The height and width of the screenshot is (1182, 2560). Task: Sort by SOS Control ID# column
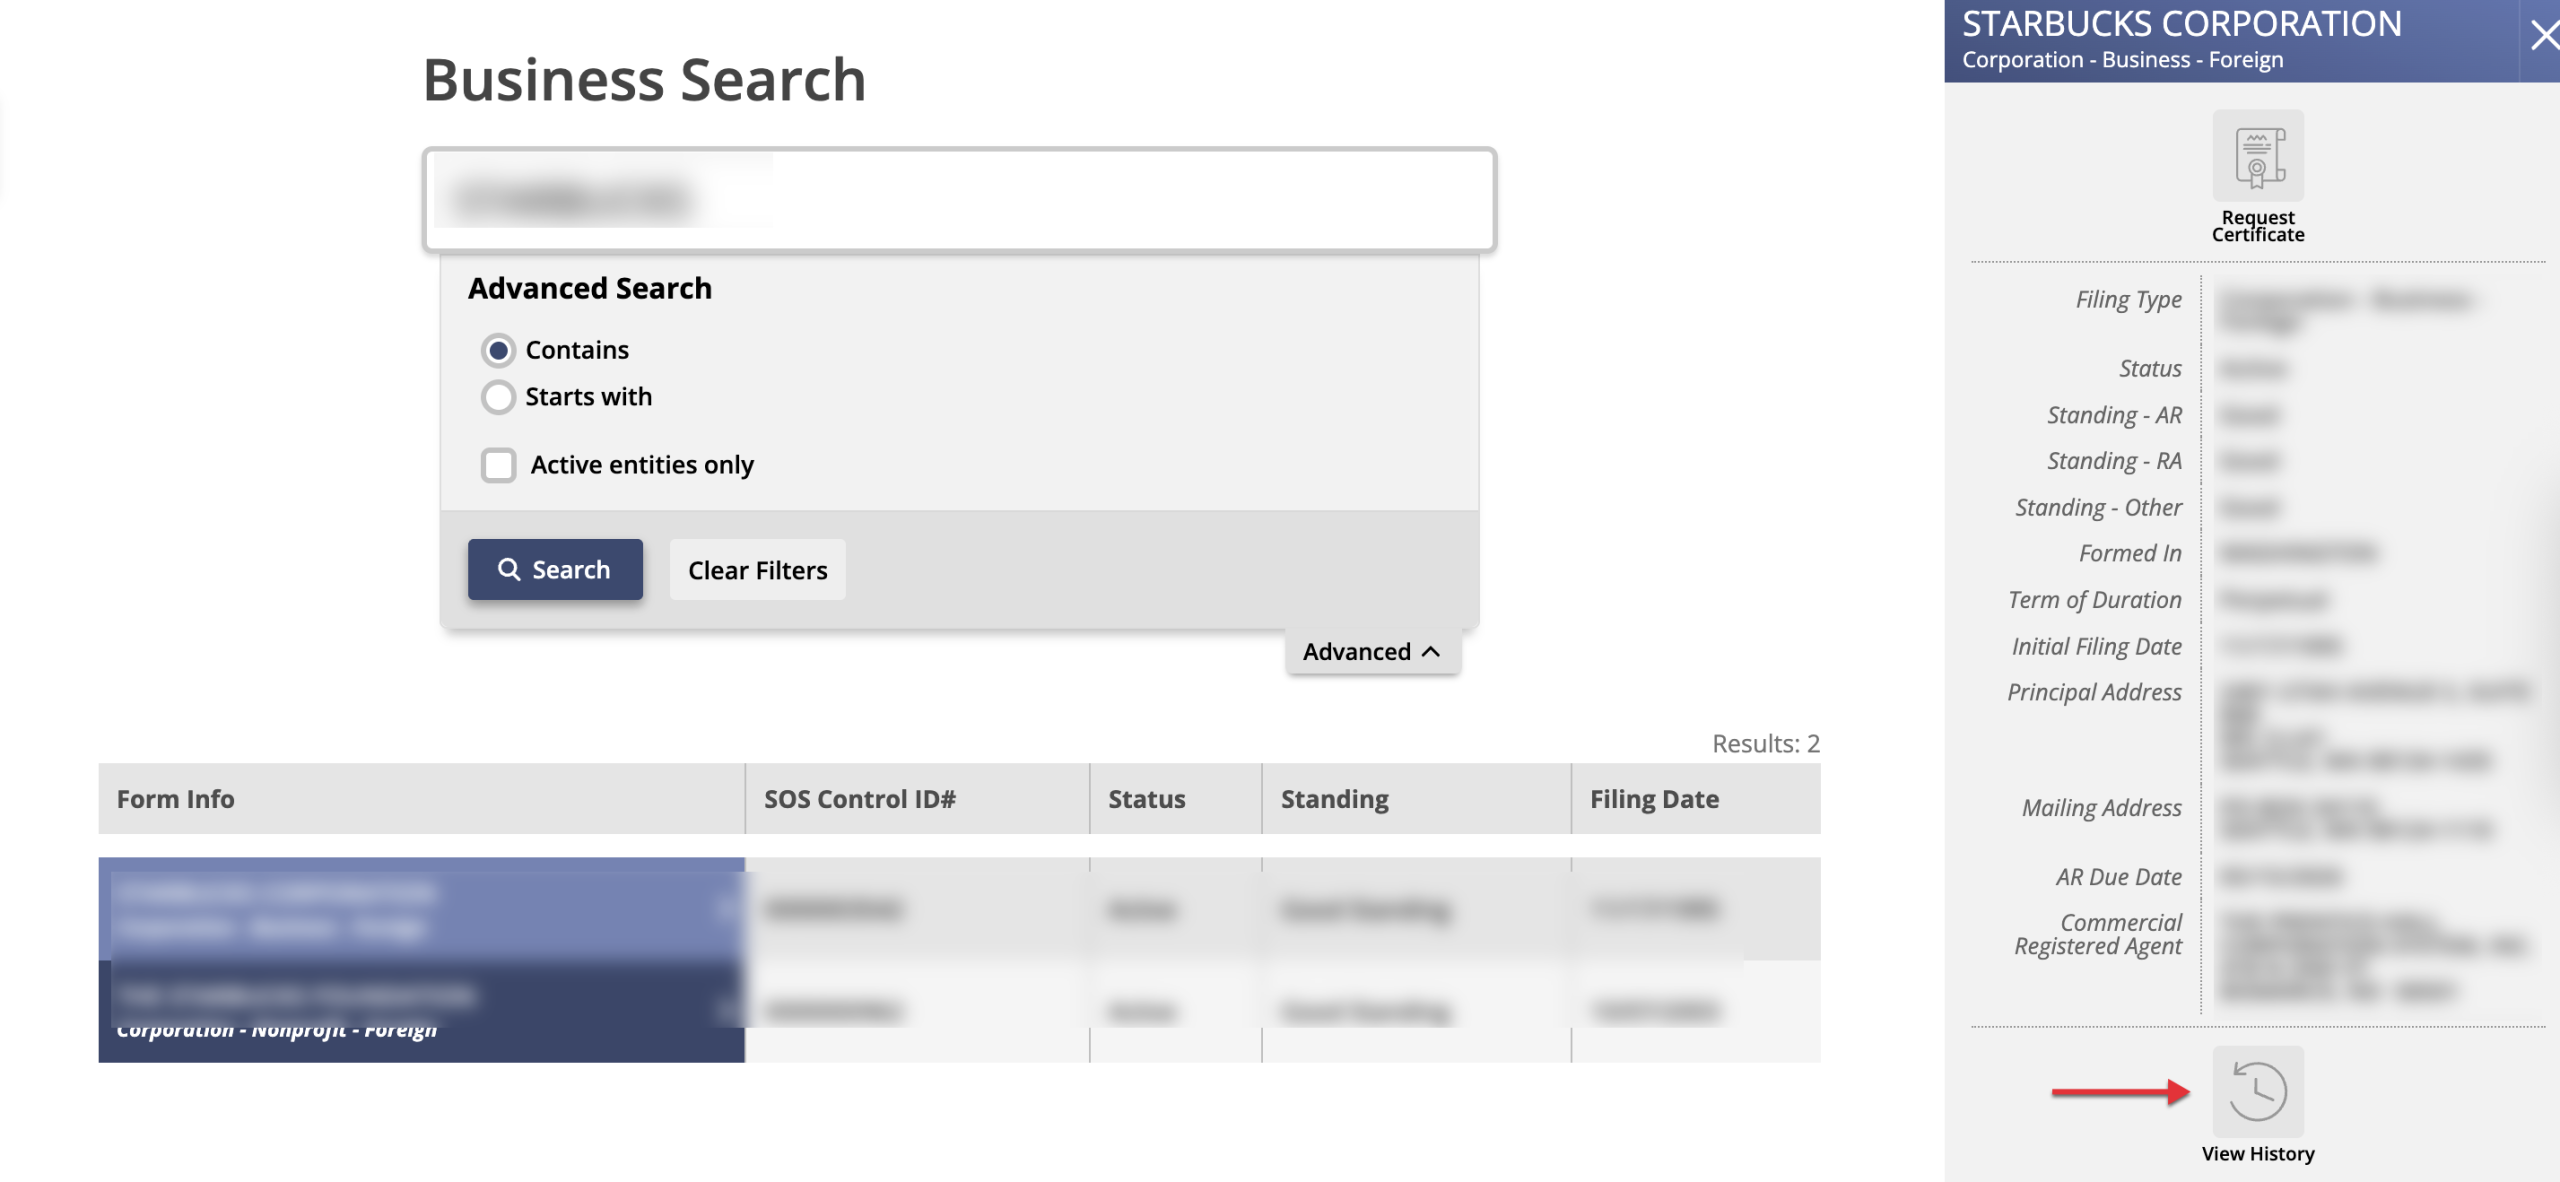pos(860,799)
